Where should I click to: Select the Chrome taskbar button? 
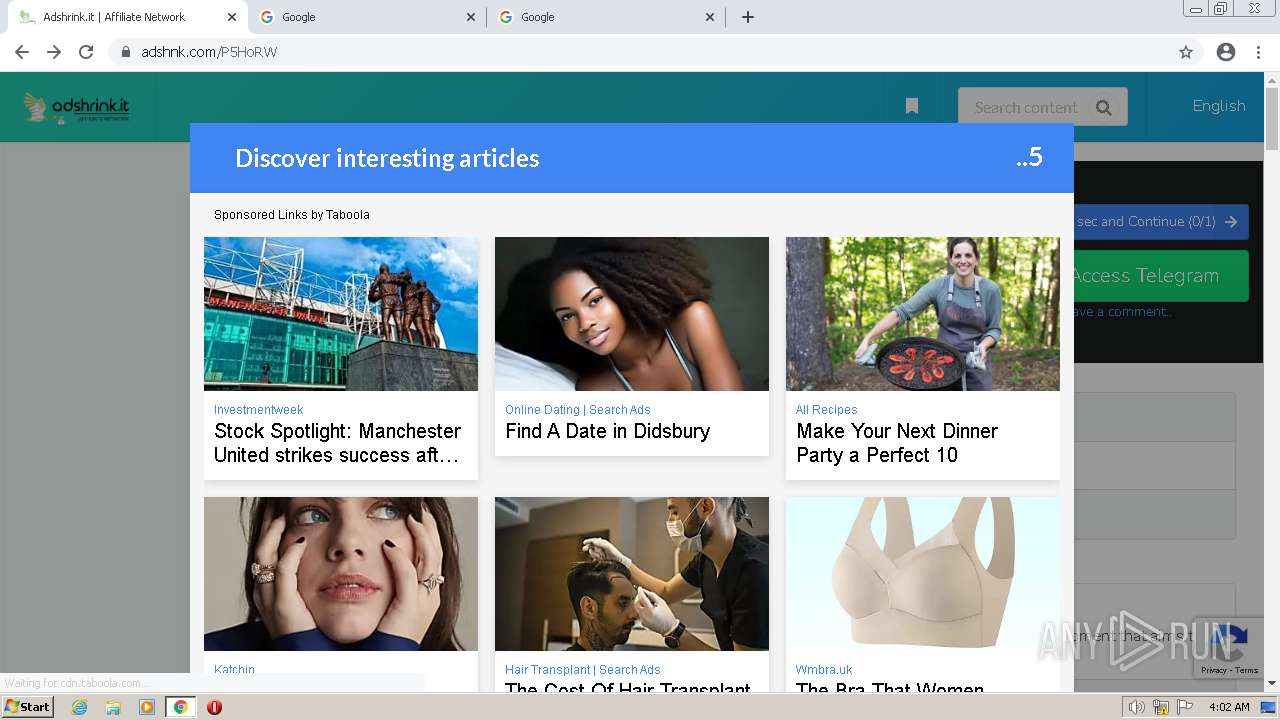click(181, 707)
